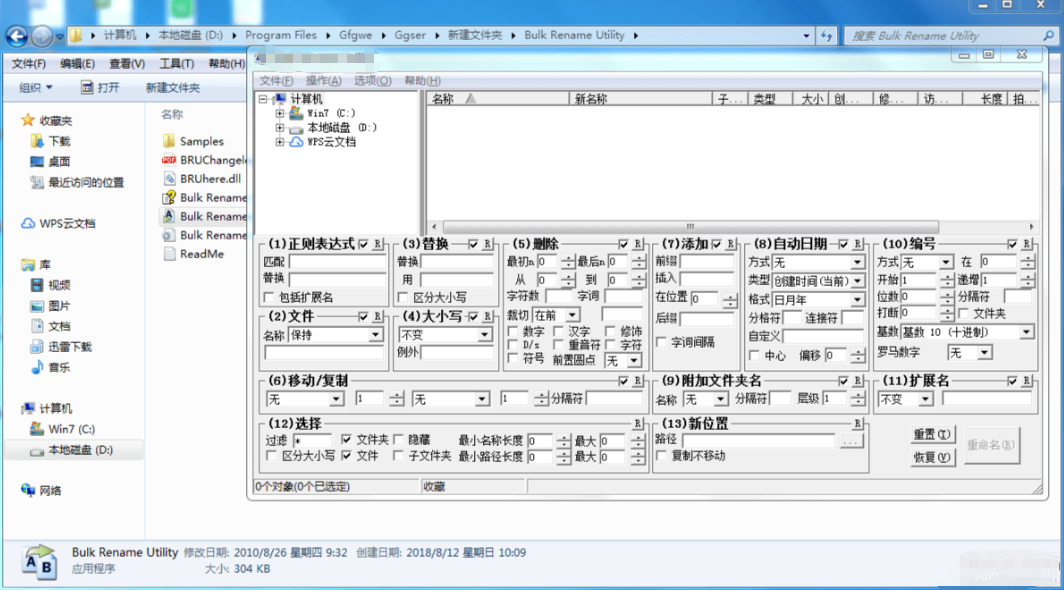Click reset R icon of (13)新位置 panel
This screenshot has height=590, width=1064.
858,423
